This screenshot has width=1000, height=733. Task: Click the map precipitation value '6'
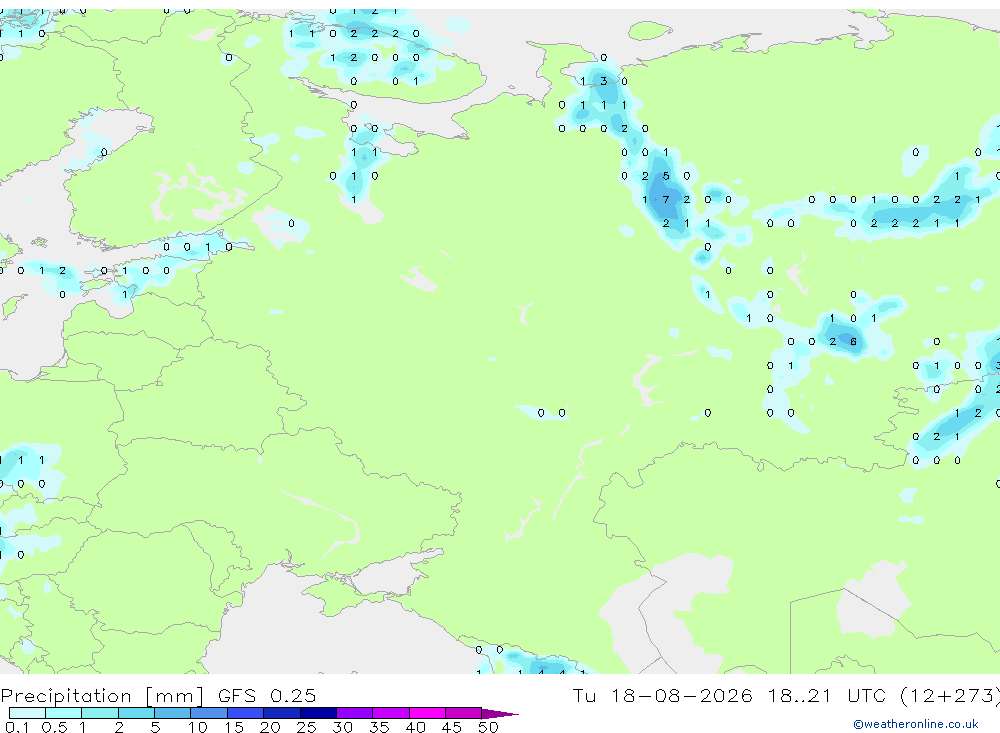853,342
